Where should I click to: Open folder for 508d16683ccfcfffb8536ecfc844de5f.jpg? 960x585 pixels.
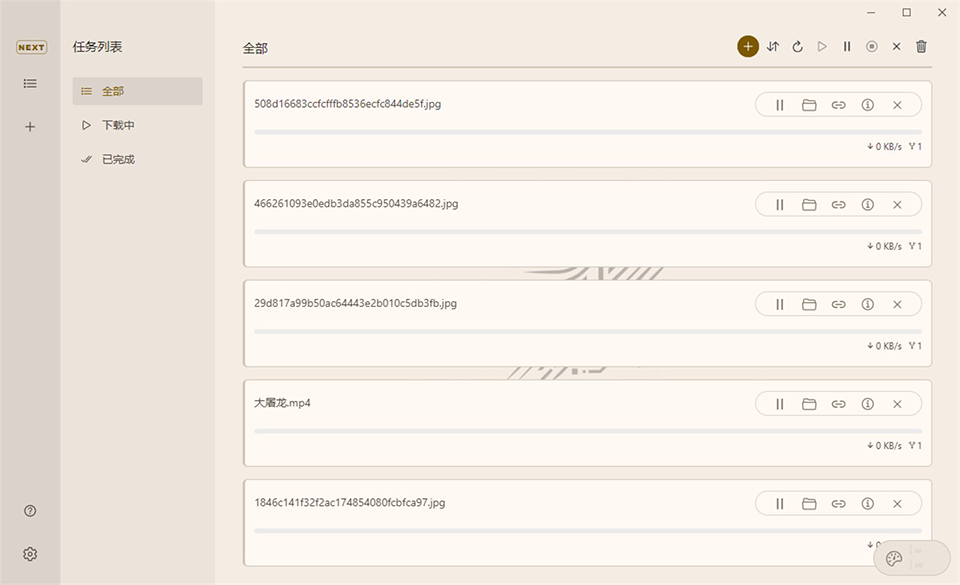[x=809, y=105]
